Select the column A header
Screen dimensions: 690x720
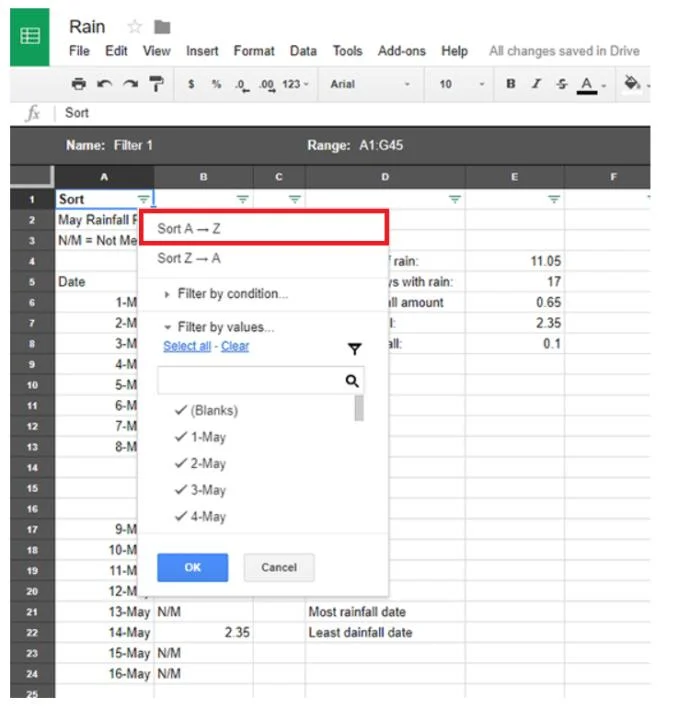click(x=104, y=177)
